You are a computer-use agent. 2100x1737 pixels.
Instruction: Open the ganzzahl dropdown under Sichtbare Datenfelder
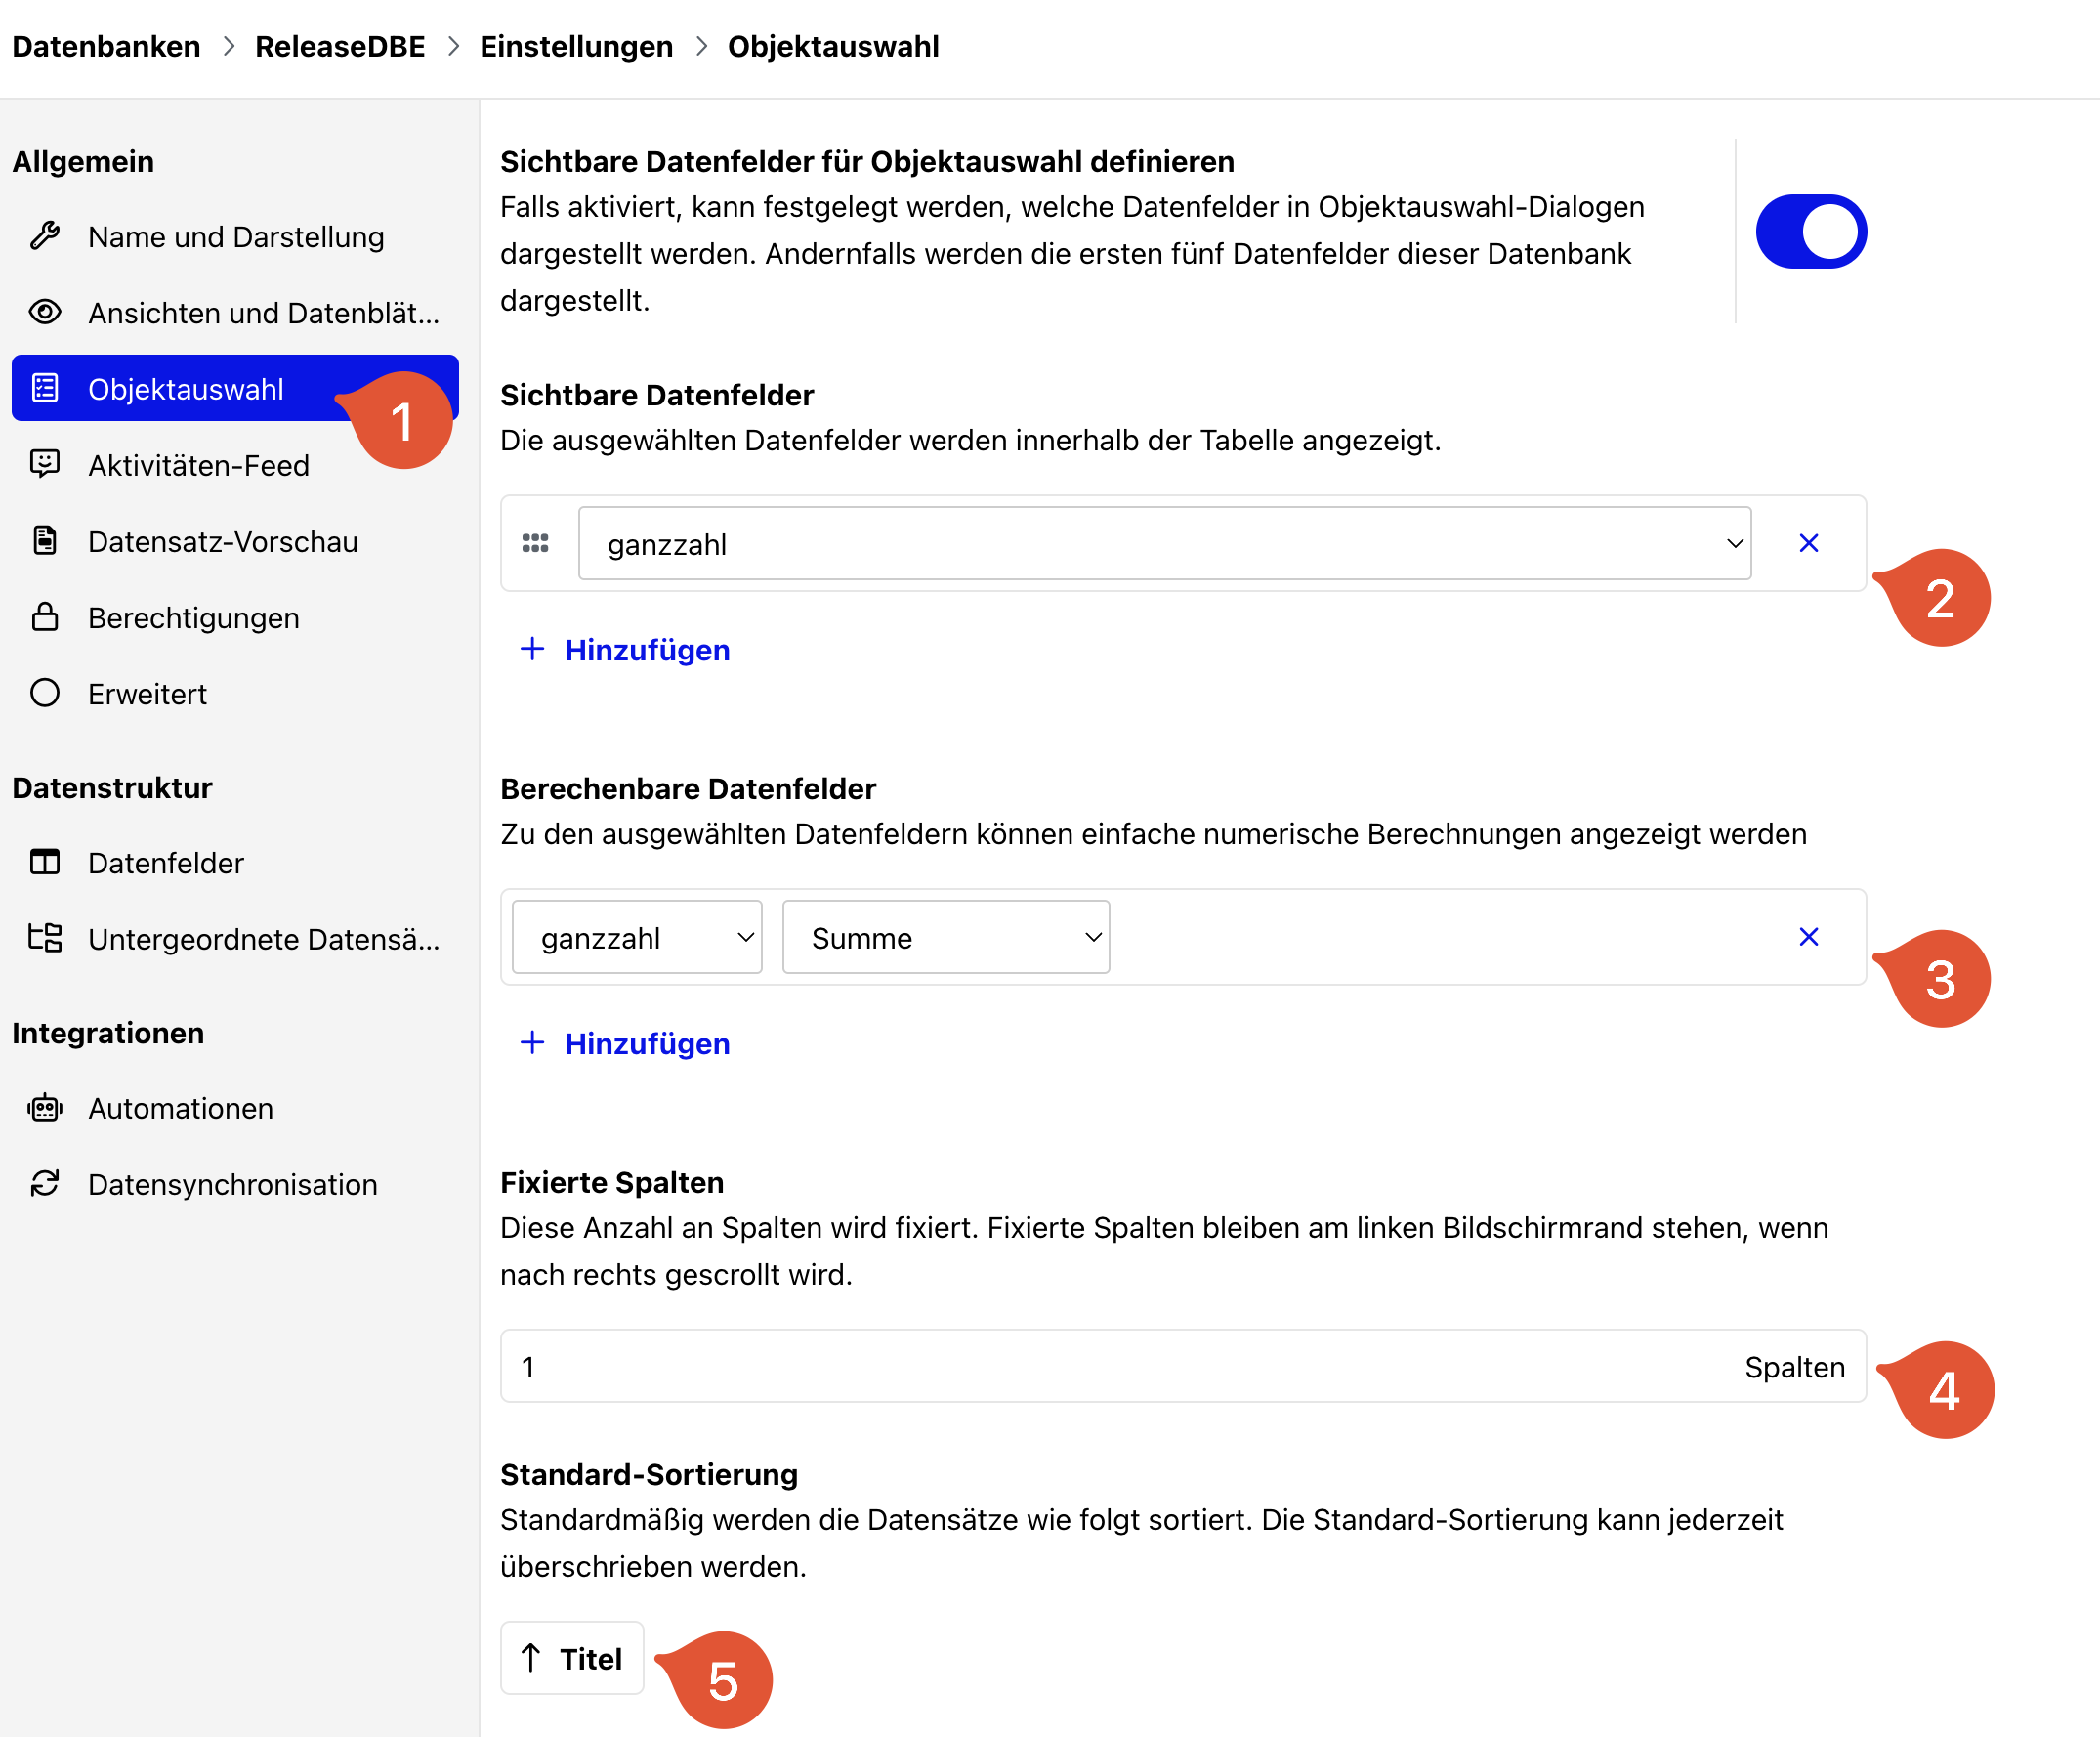(x=1164, y=543)
